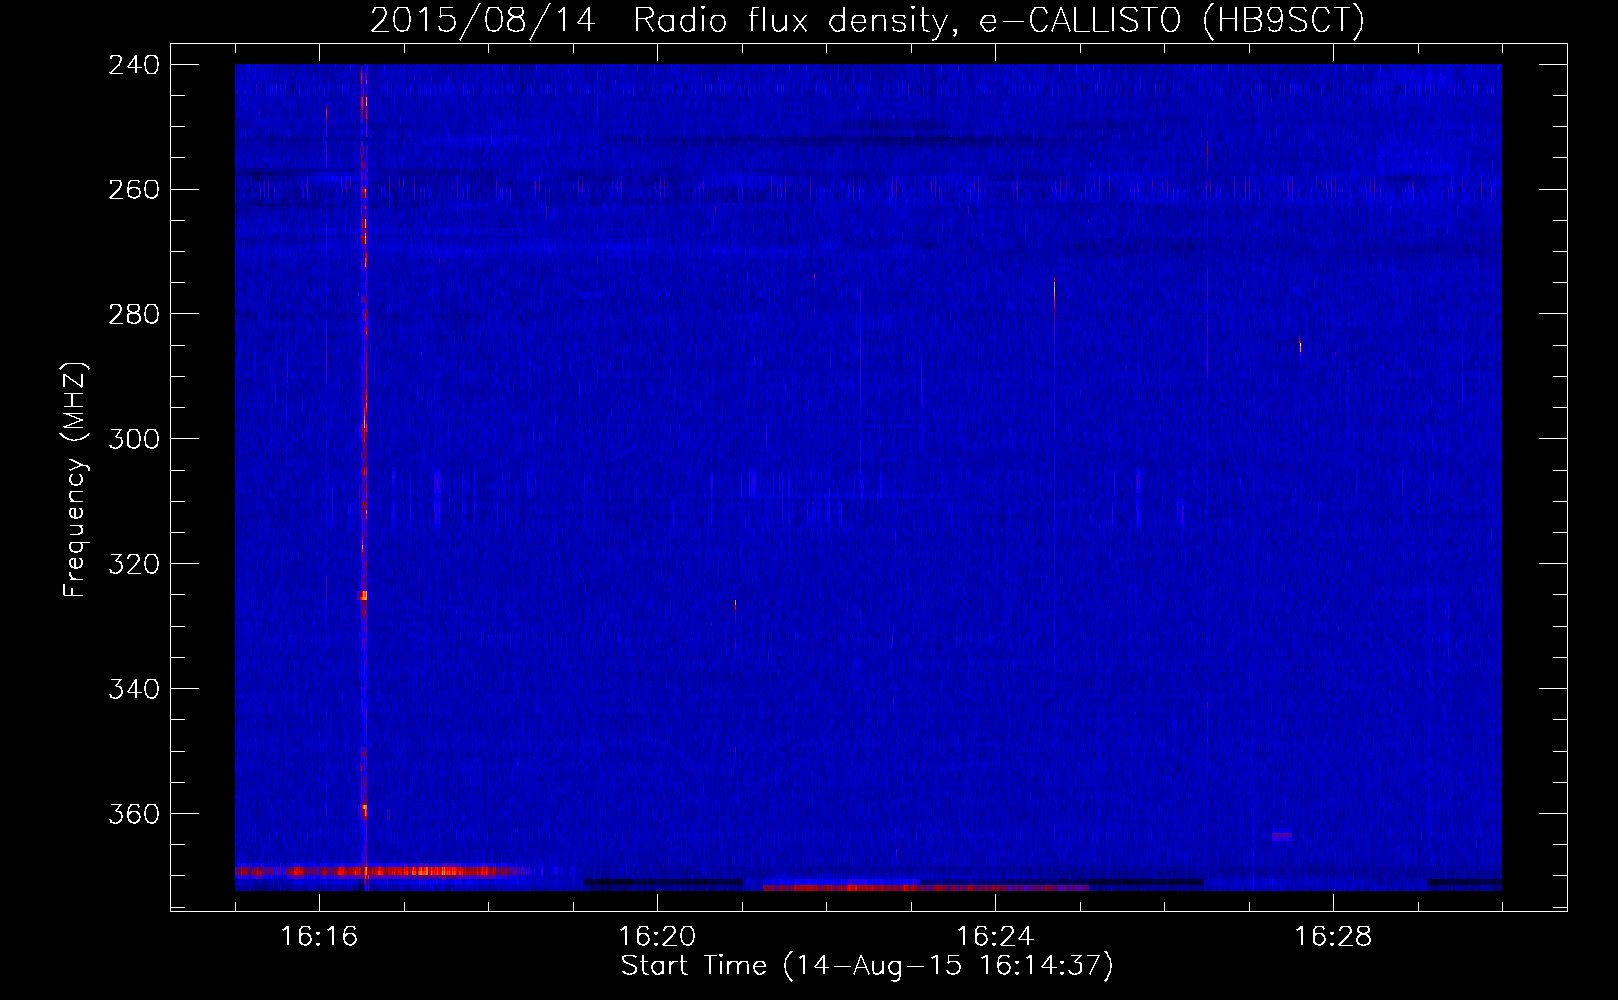This screenshot has width=1618, height=1000.
Task: Click the 'Start Time (14-Aug-15 16:14:37)' label
Action: (867, 966)
